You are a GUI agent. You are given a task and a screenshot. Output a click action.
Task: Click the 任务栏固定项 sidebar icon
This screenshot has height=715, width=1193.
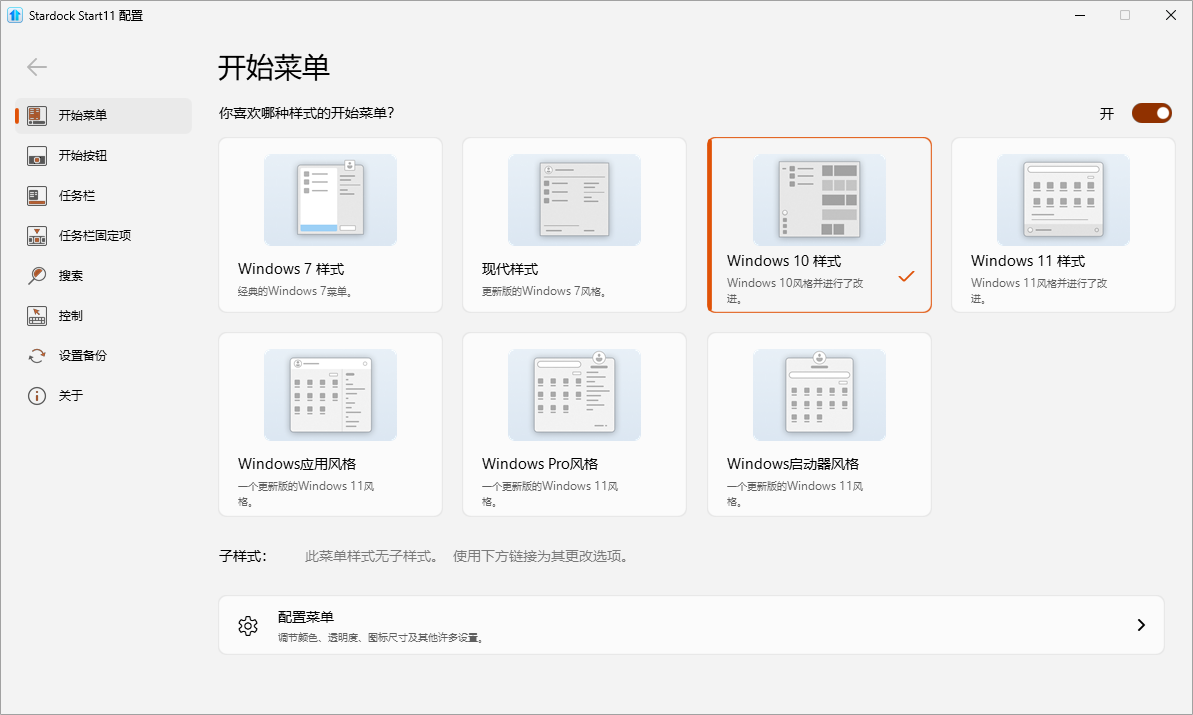[x=37, y=236]
